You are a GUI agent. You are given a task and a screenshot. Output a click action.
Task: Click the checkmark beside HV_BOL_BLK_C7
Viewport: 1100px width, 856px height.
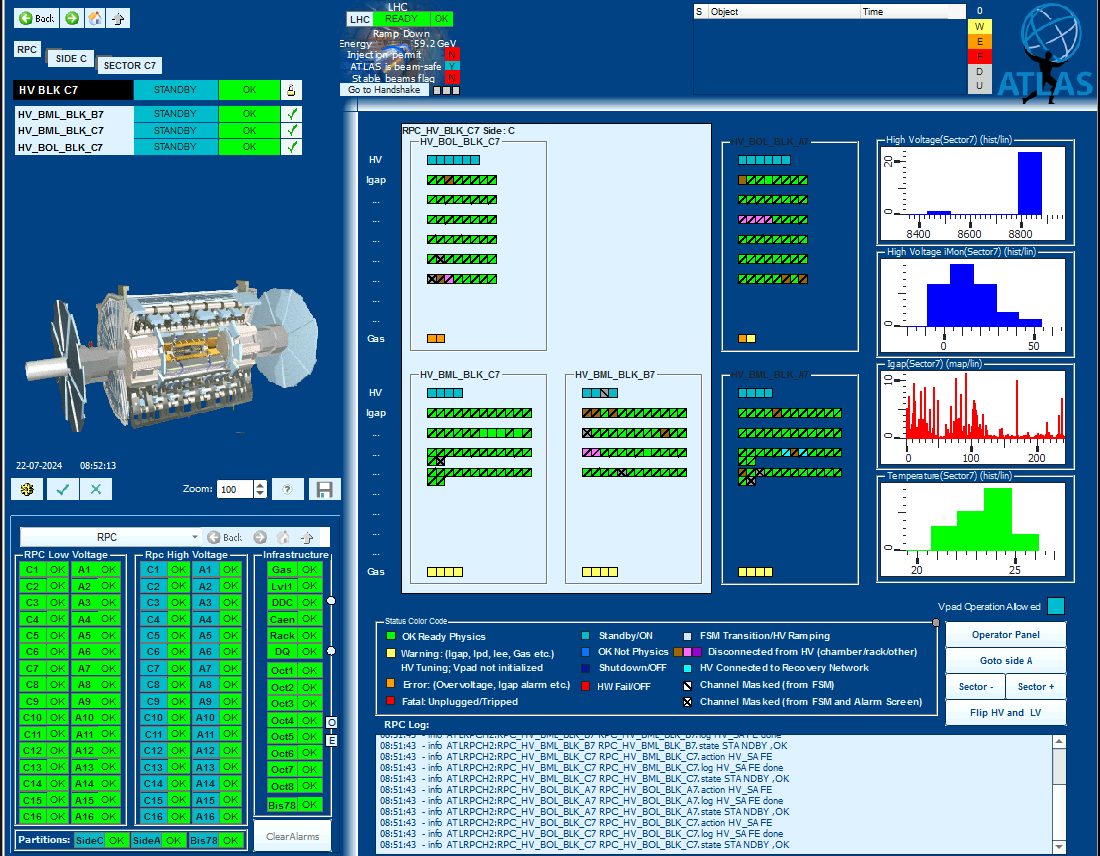(292, 147)
